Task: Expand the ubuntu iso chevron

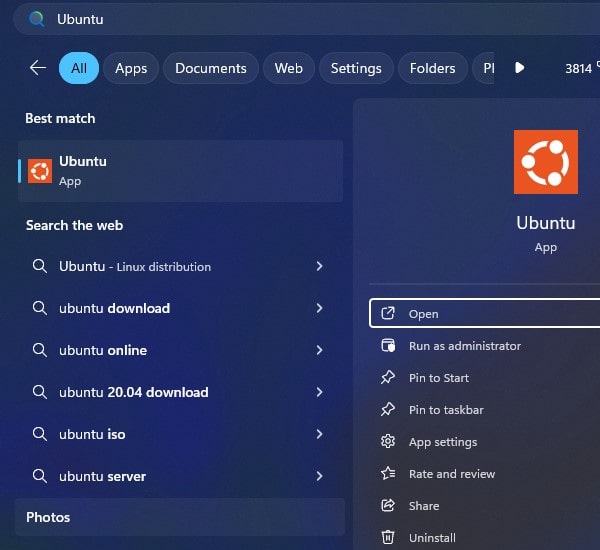Action: tap(320, 434)
